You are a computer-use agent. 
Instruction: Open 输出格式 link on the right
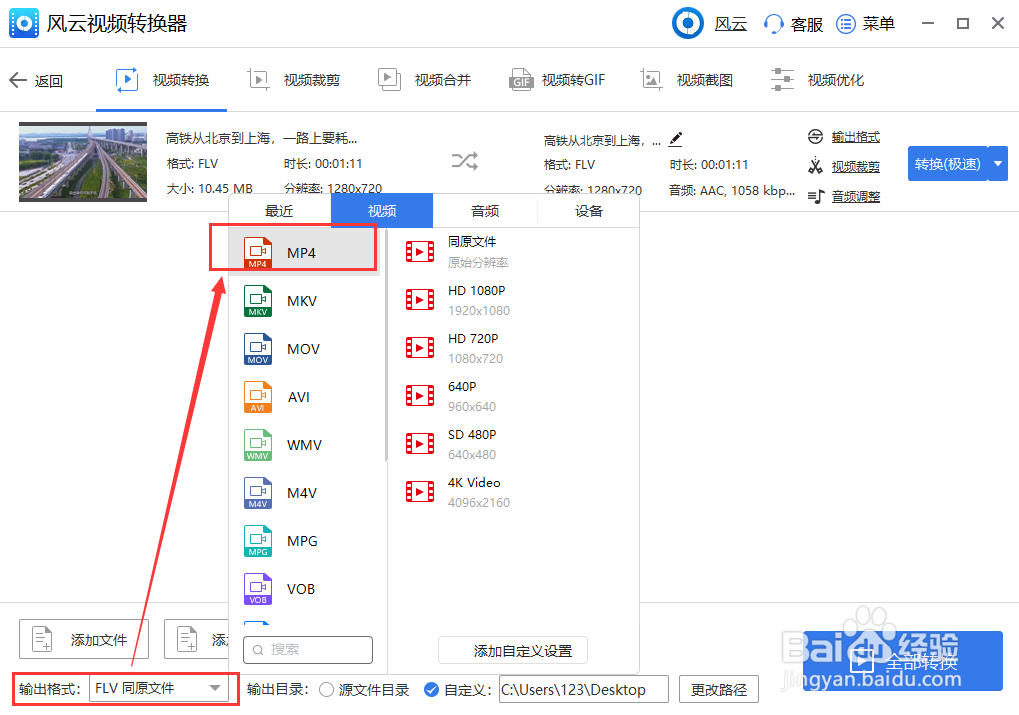pyautogui.click(x=855, y=137)
